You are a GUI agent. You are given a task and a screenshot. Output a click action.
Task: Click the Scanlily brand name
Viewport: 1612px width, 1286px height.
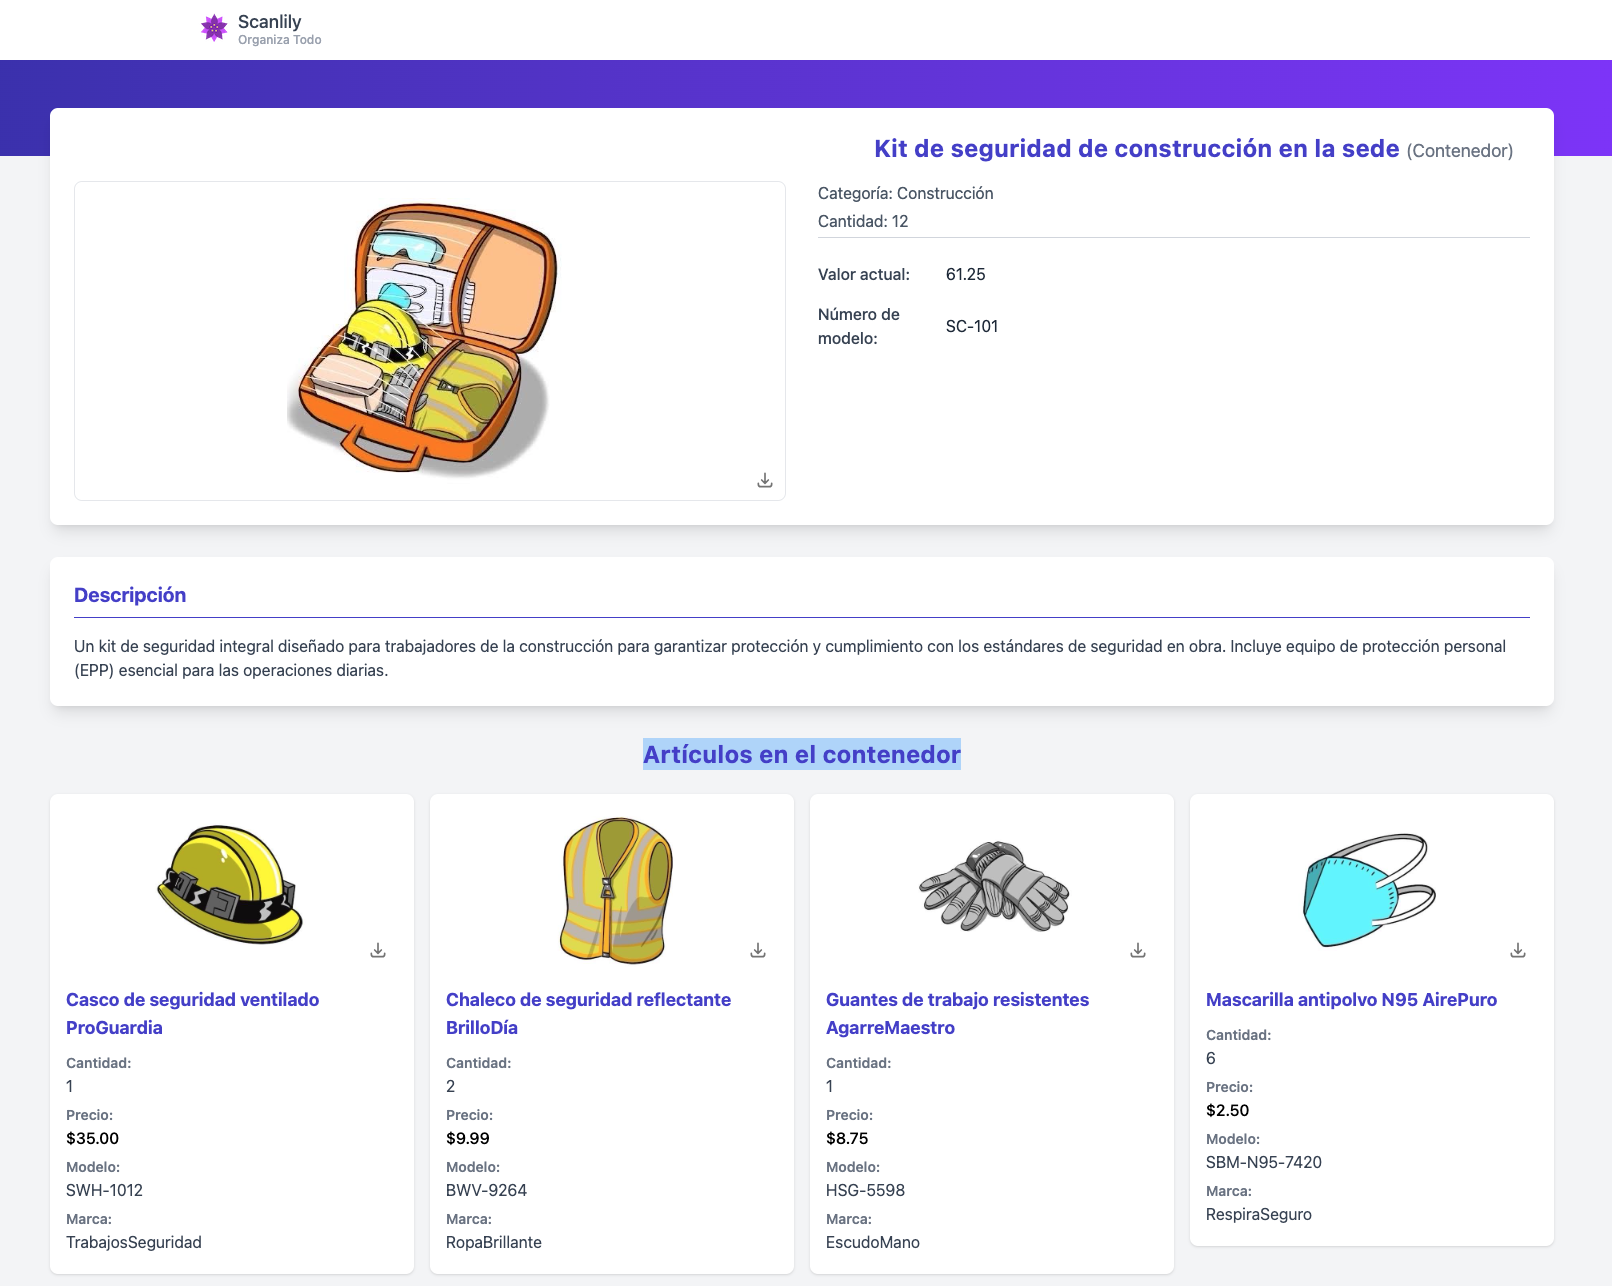point(269,22)
